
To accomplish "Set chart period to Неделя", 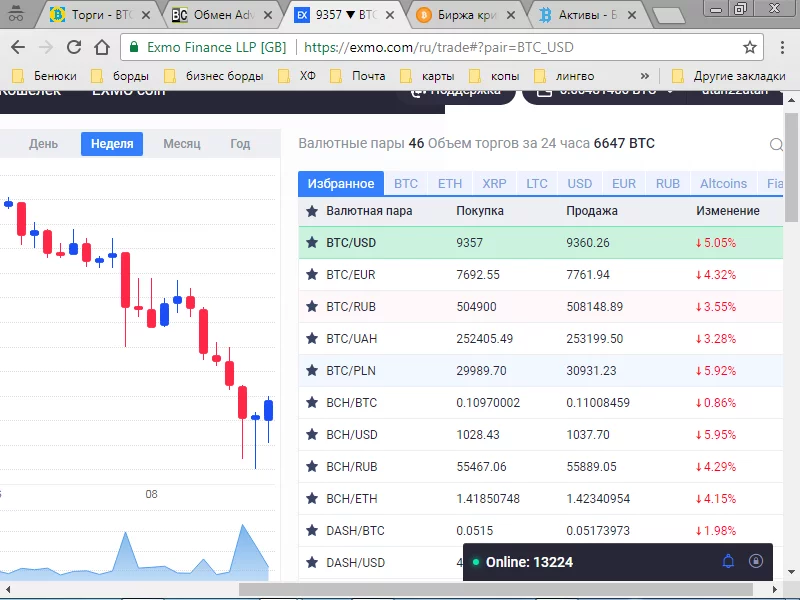I will [x=112, y=144].
